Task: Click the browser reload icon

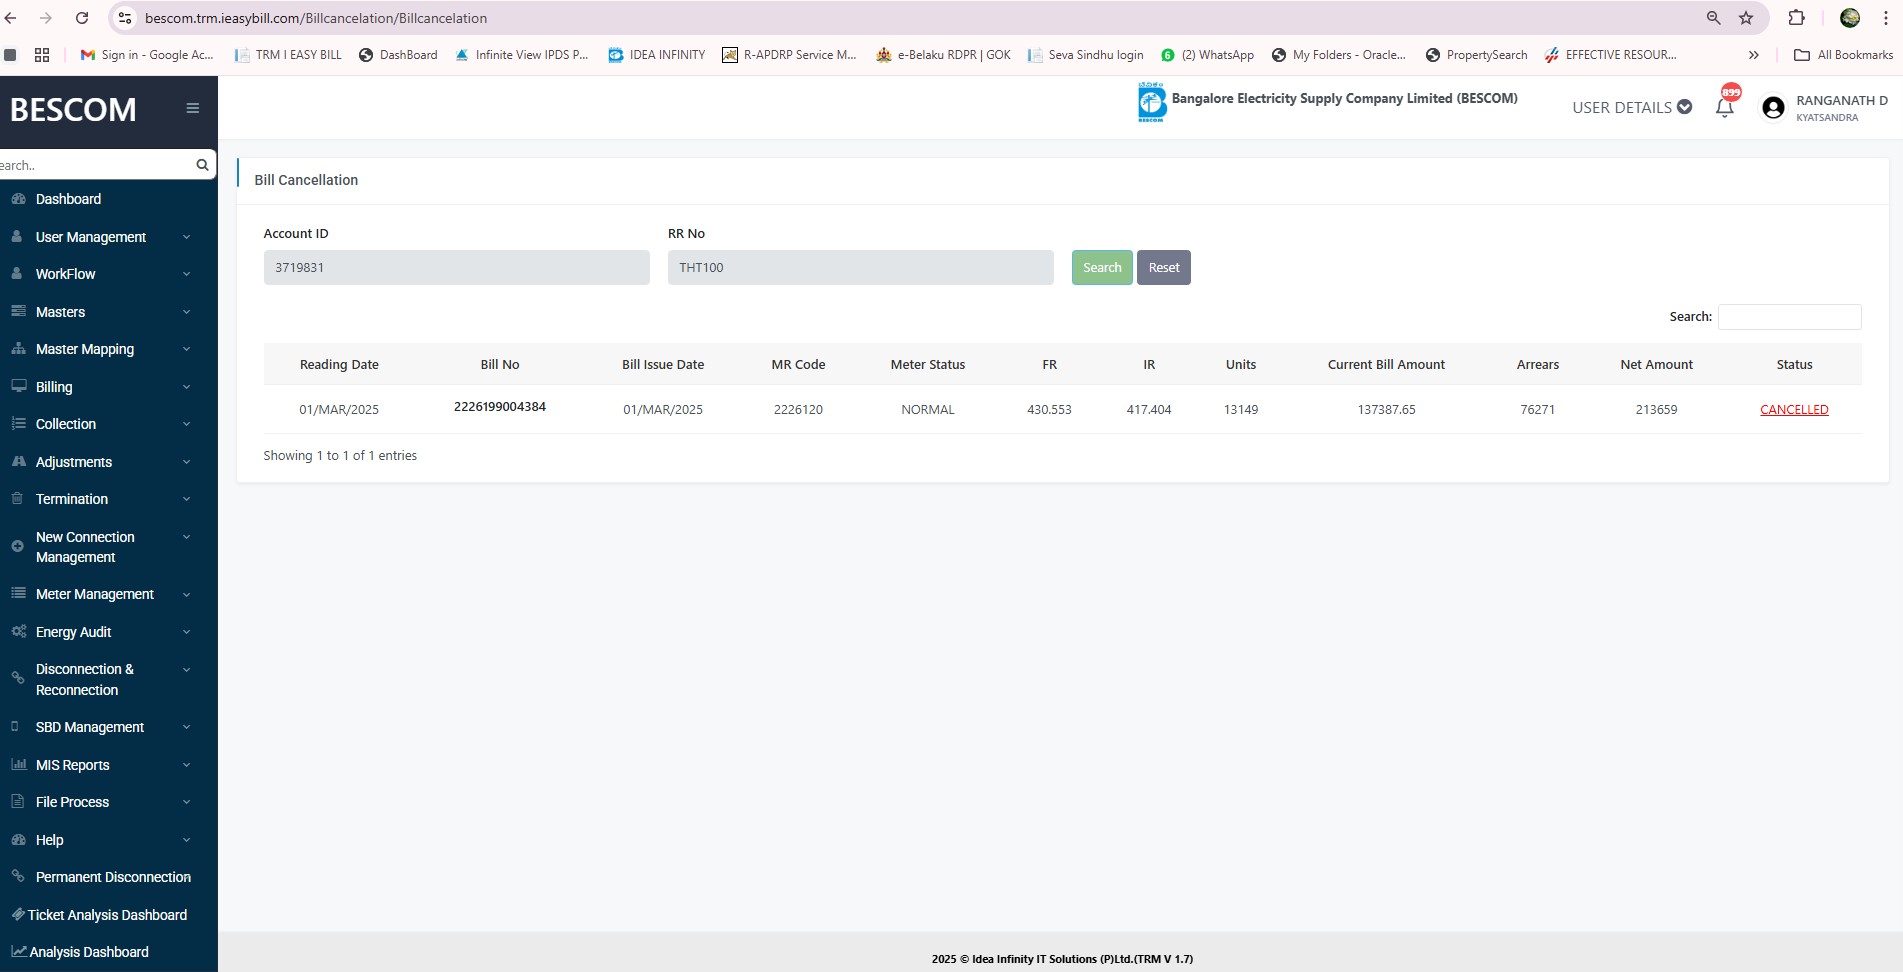Action: pos(82,18)
